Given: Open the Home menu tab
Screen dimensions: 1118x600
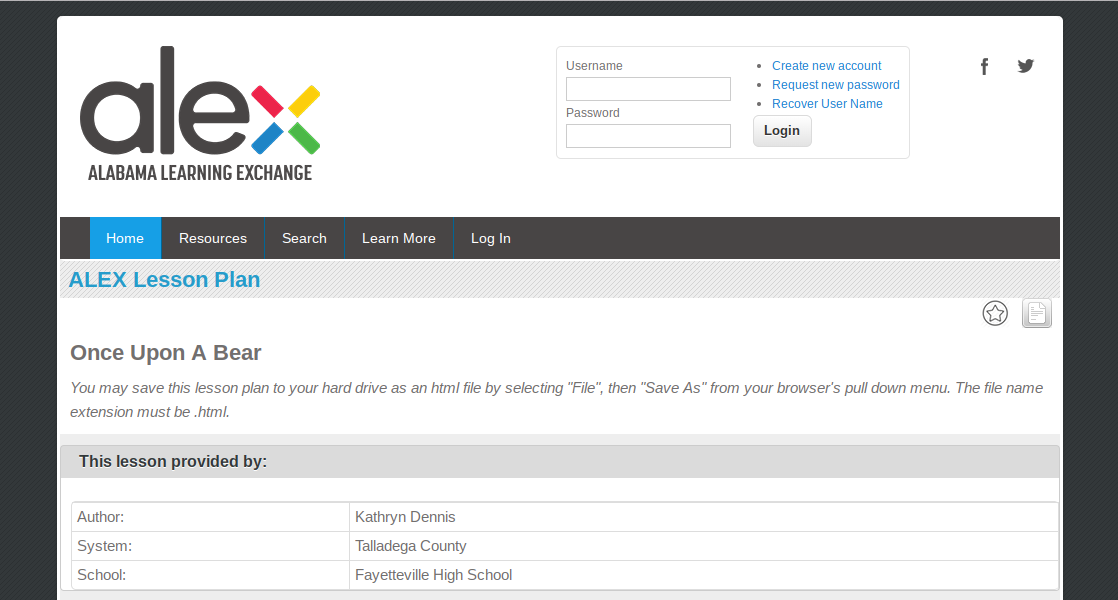Looking at the screenshot, I should click(125, 238).
